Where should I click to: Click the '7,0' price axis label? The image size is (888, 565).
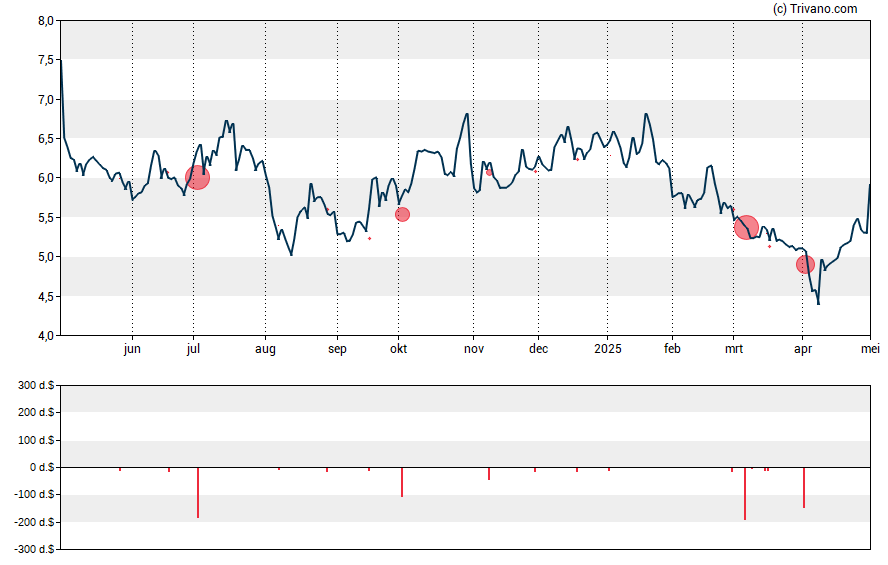[46, 100]
